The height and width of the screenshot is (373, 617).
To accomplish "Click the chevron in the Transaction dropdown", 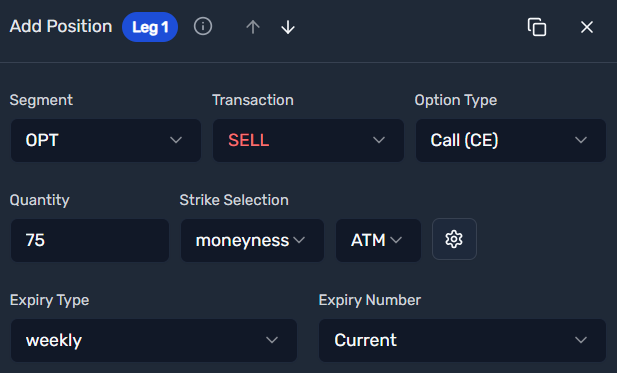I will pyautogui.click(x=379, y=140).
